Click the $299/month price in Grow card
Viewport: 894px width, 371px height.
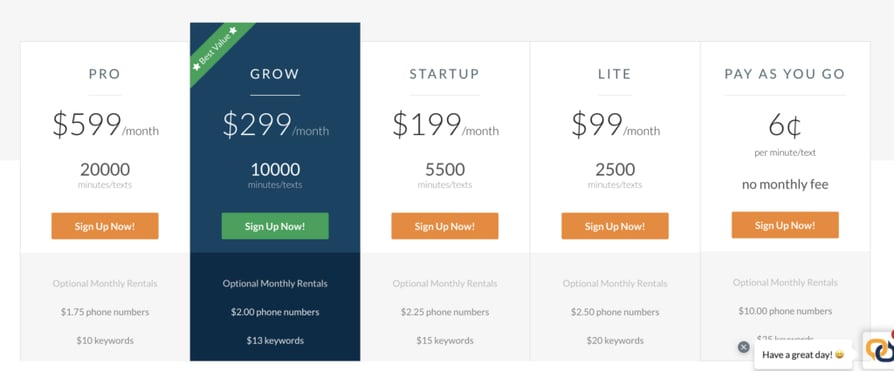coord(275,125)
